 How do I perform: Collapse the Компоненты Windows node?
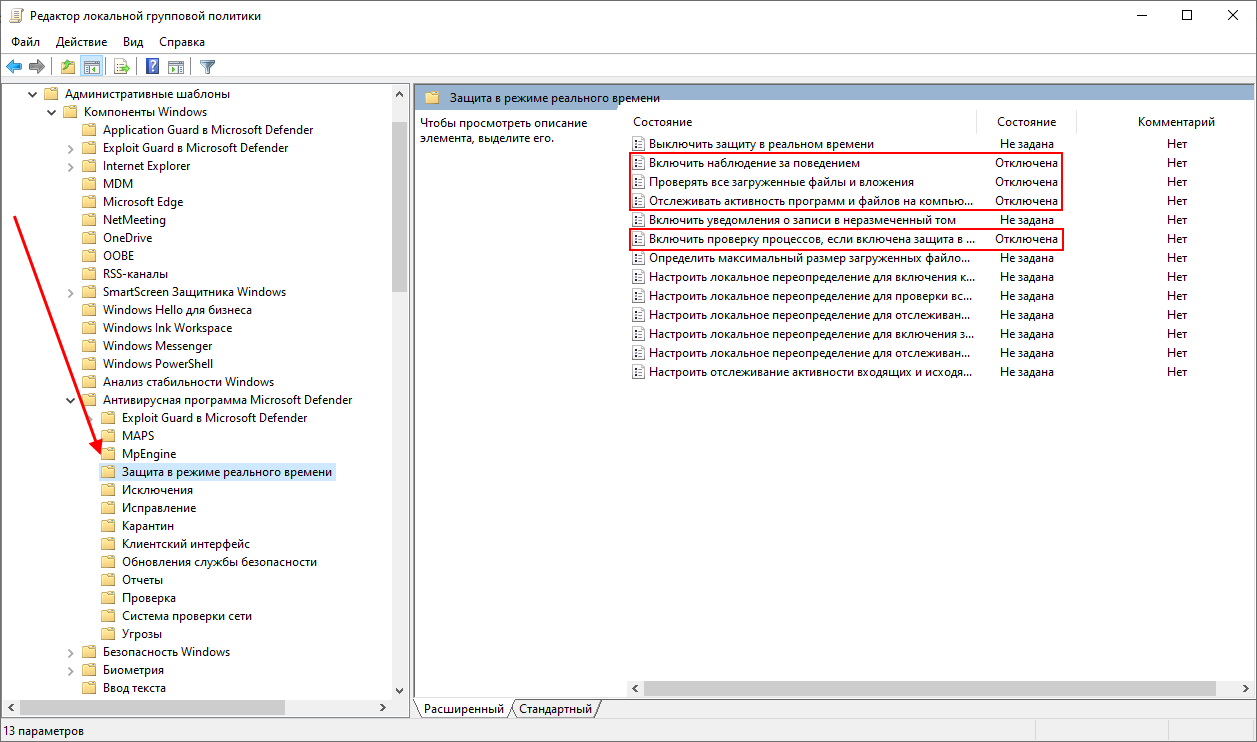(x=51, y=112)
